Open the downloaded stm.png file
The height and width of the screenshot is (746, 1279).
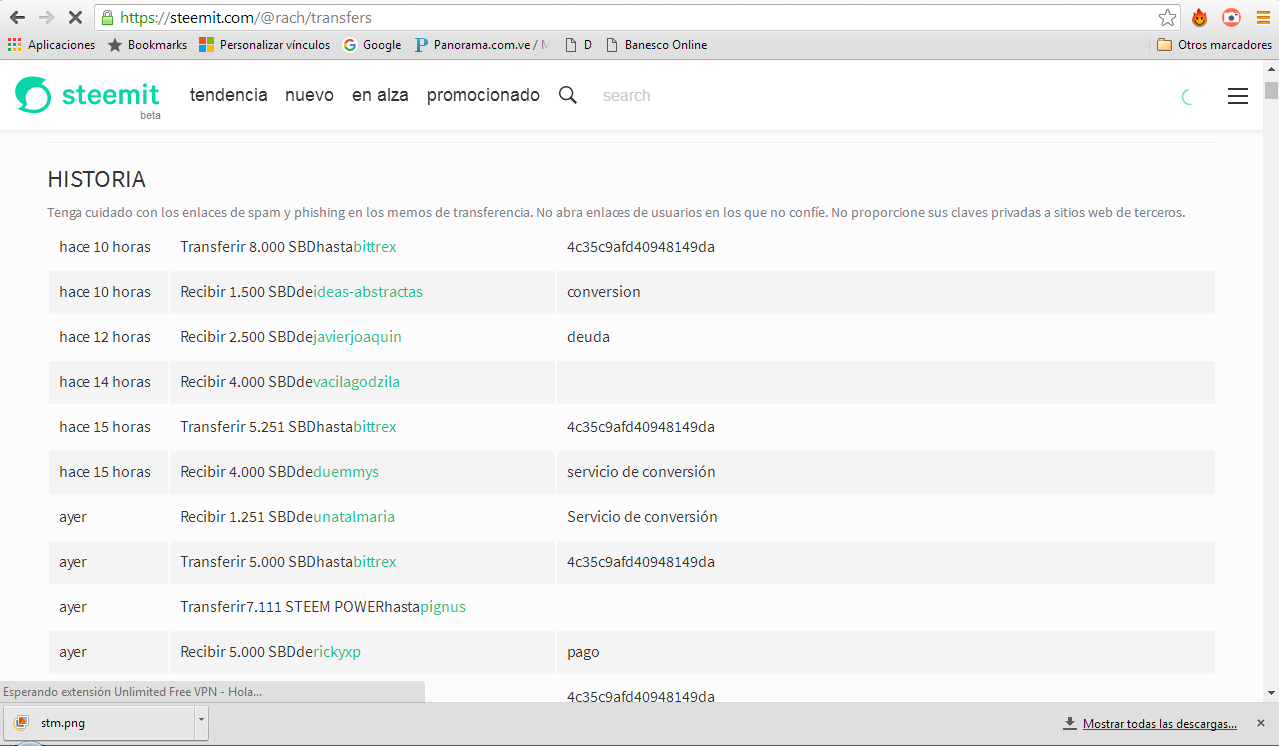point(98,722)
